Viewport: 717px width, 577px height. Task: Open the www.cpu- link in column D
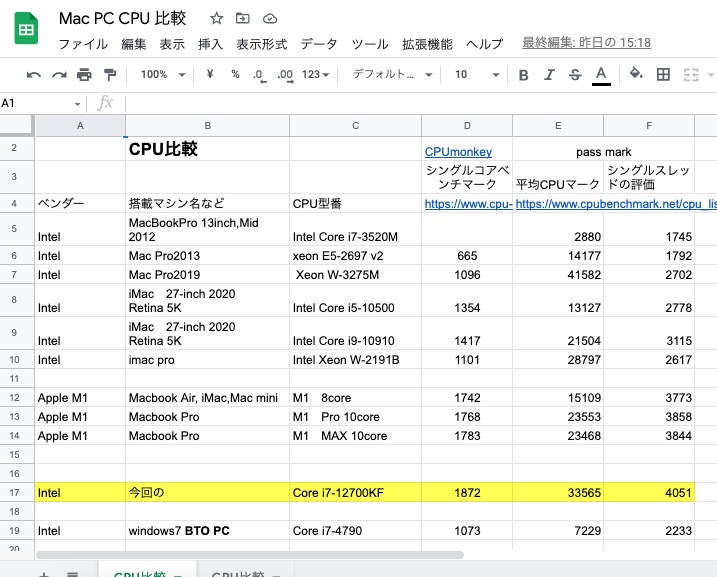[x=468, y=204]
